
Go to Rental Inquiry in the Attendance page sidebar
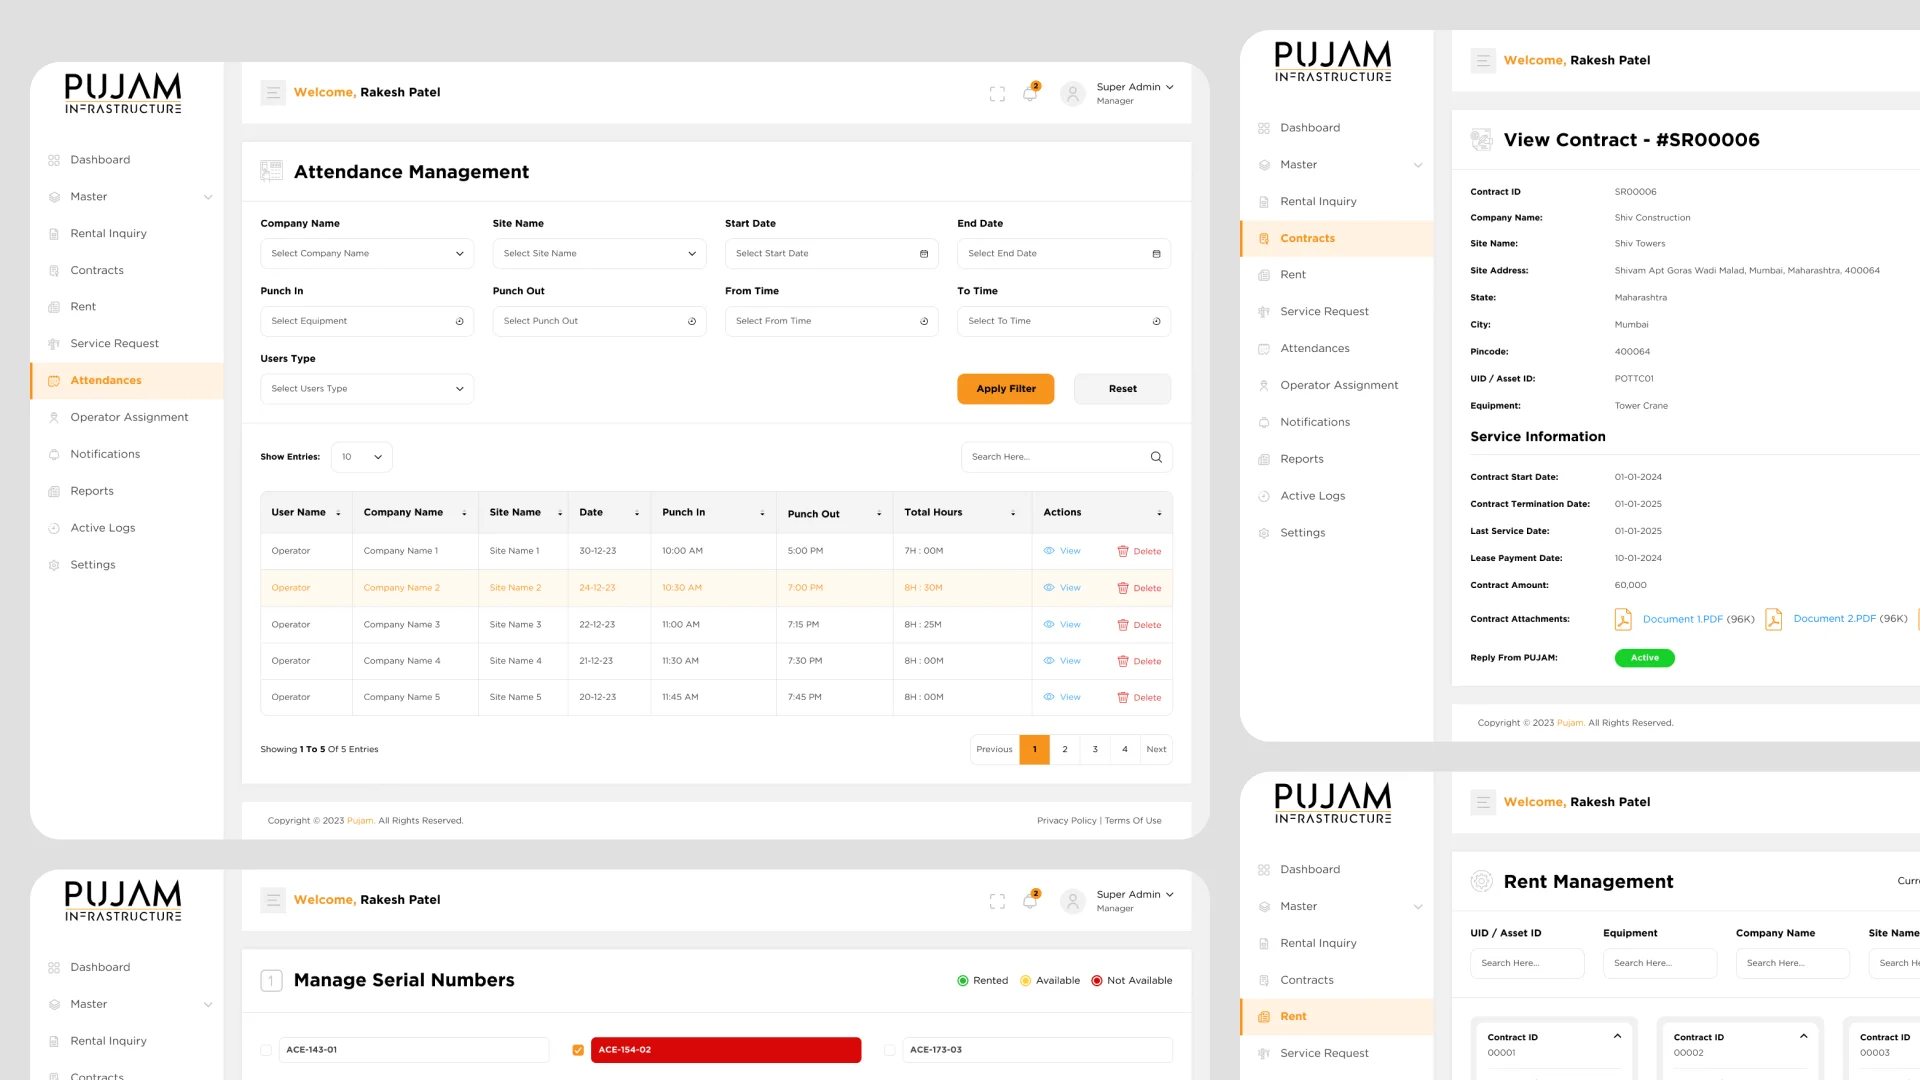[108, 234]
